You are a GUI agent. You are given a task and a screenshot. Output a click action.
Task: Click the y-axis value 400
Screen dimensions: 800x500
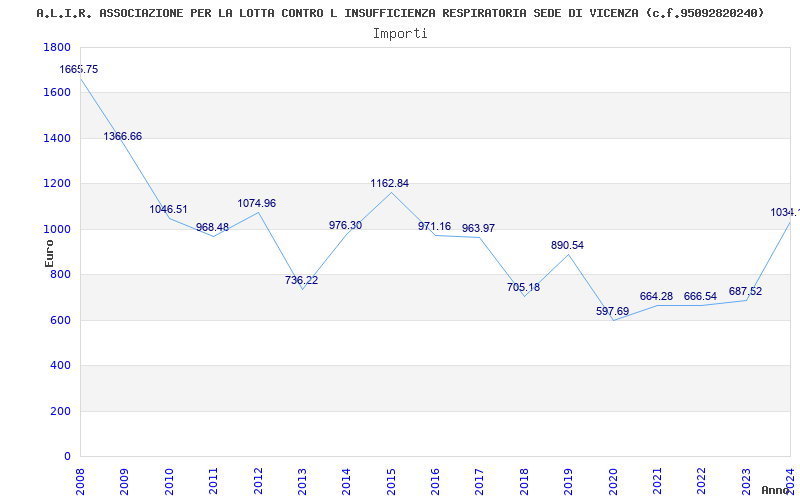click(61, 366)
